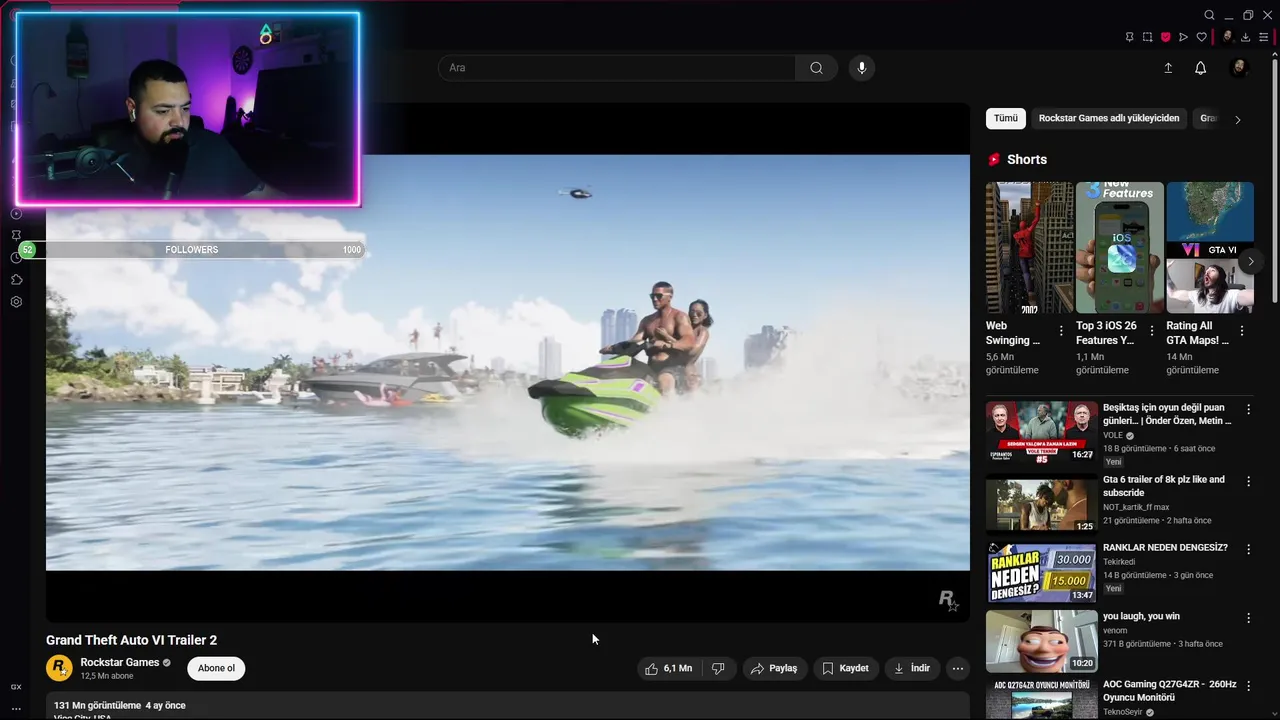Open the browser tab search magnifier icon
The image size is (1280, 720).
click(1209, 15)
